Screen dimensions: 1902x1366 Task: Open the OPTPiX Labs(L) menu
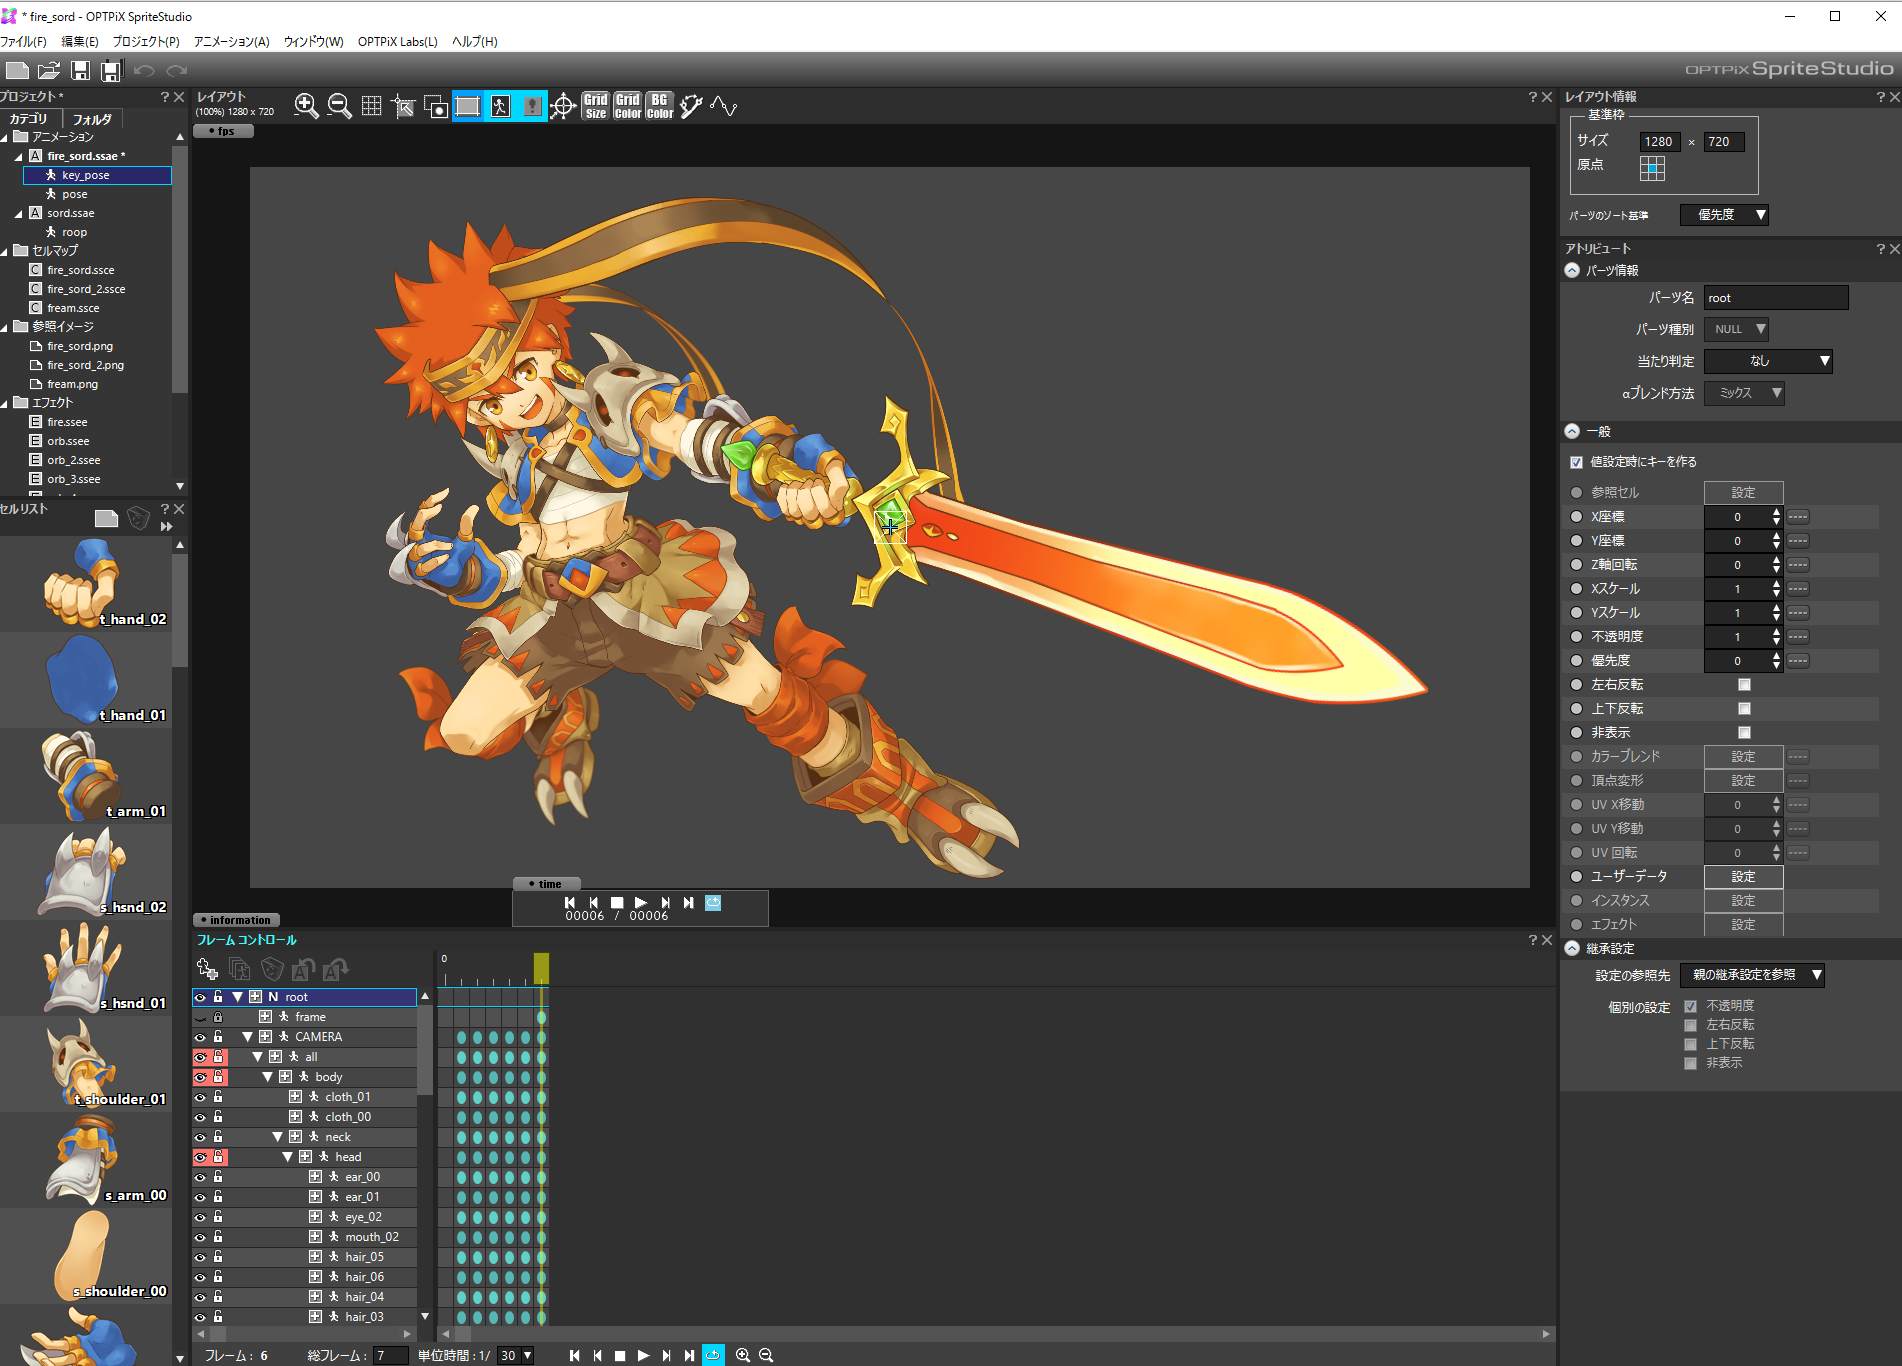pos(398,42)
